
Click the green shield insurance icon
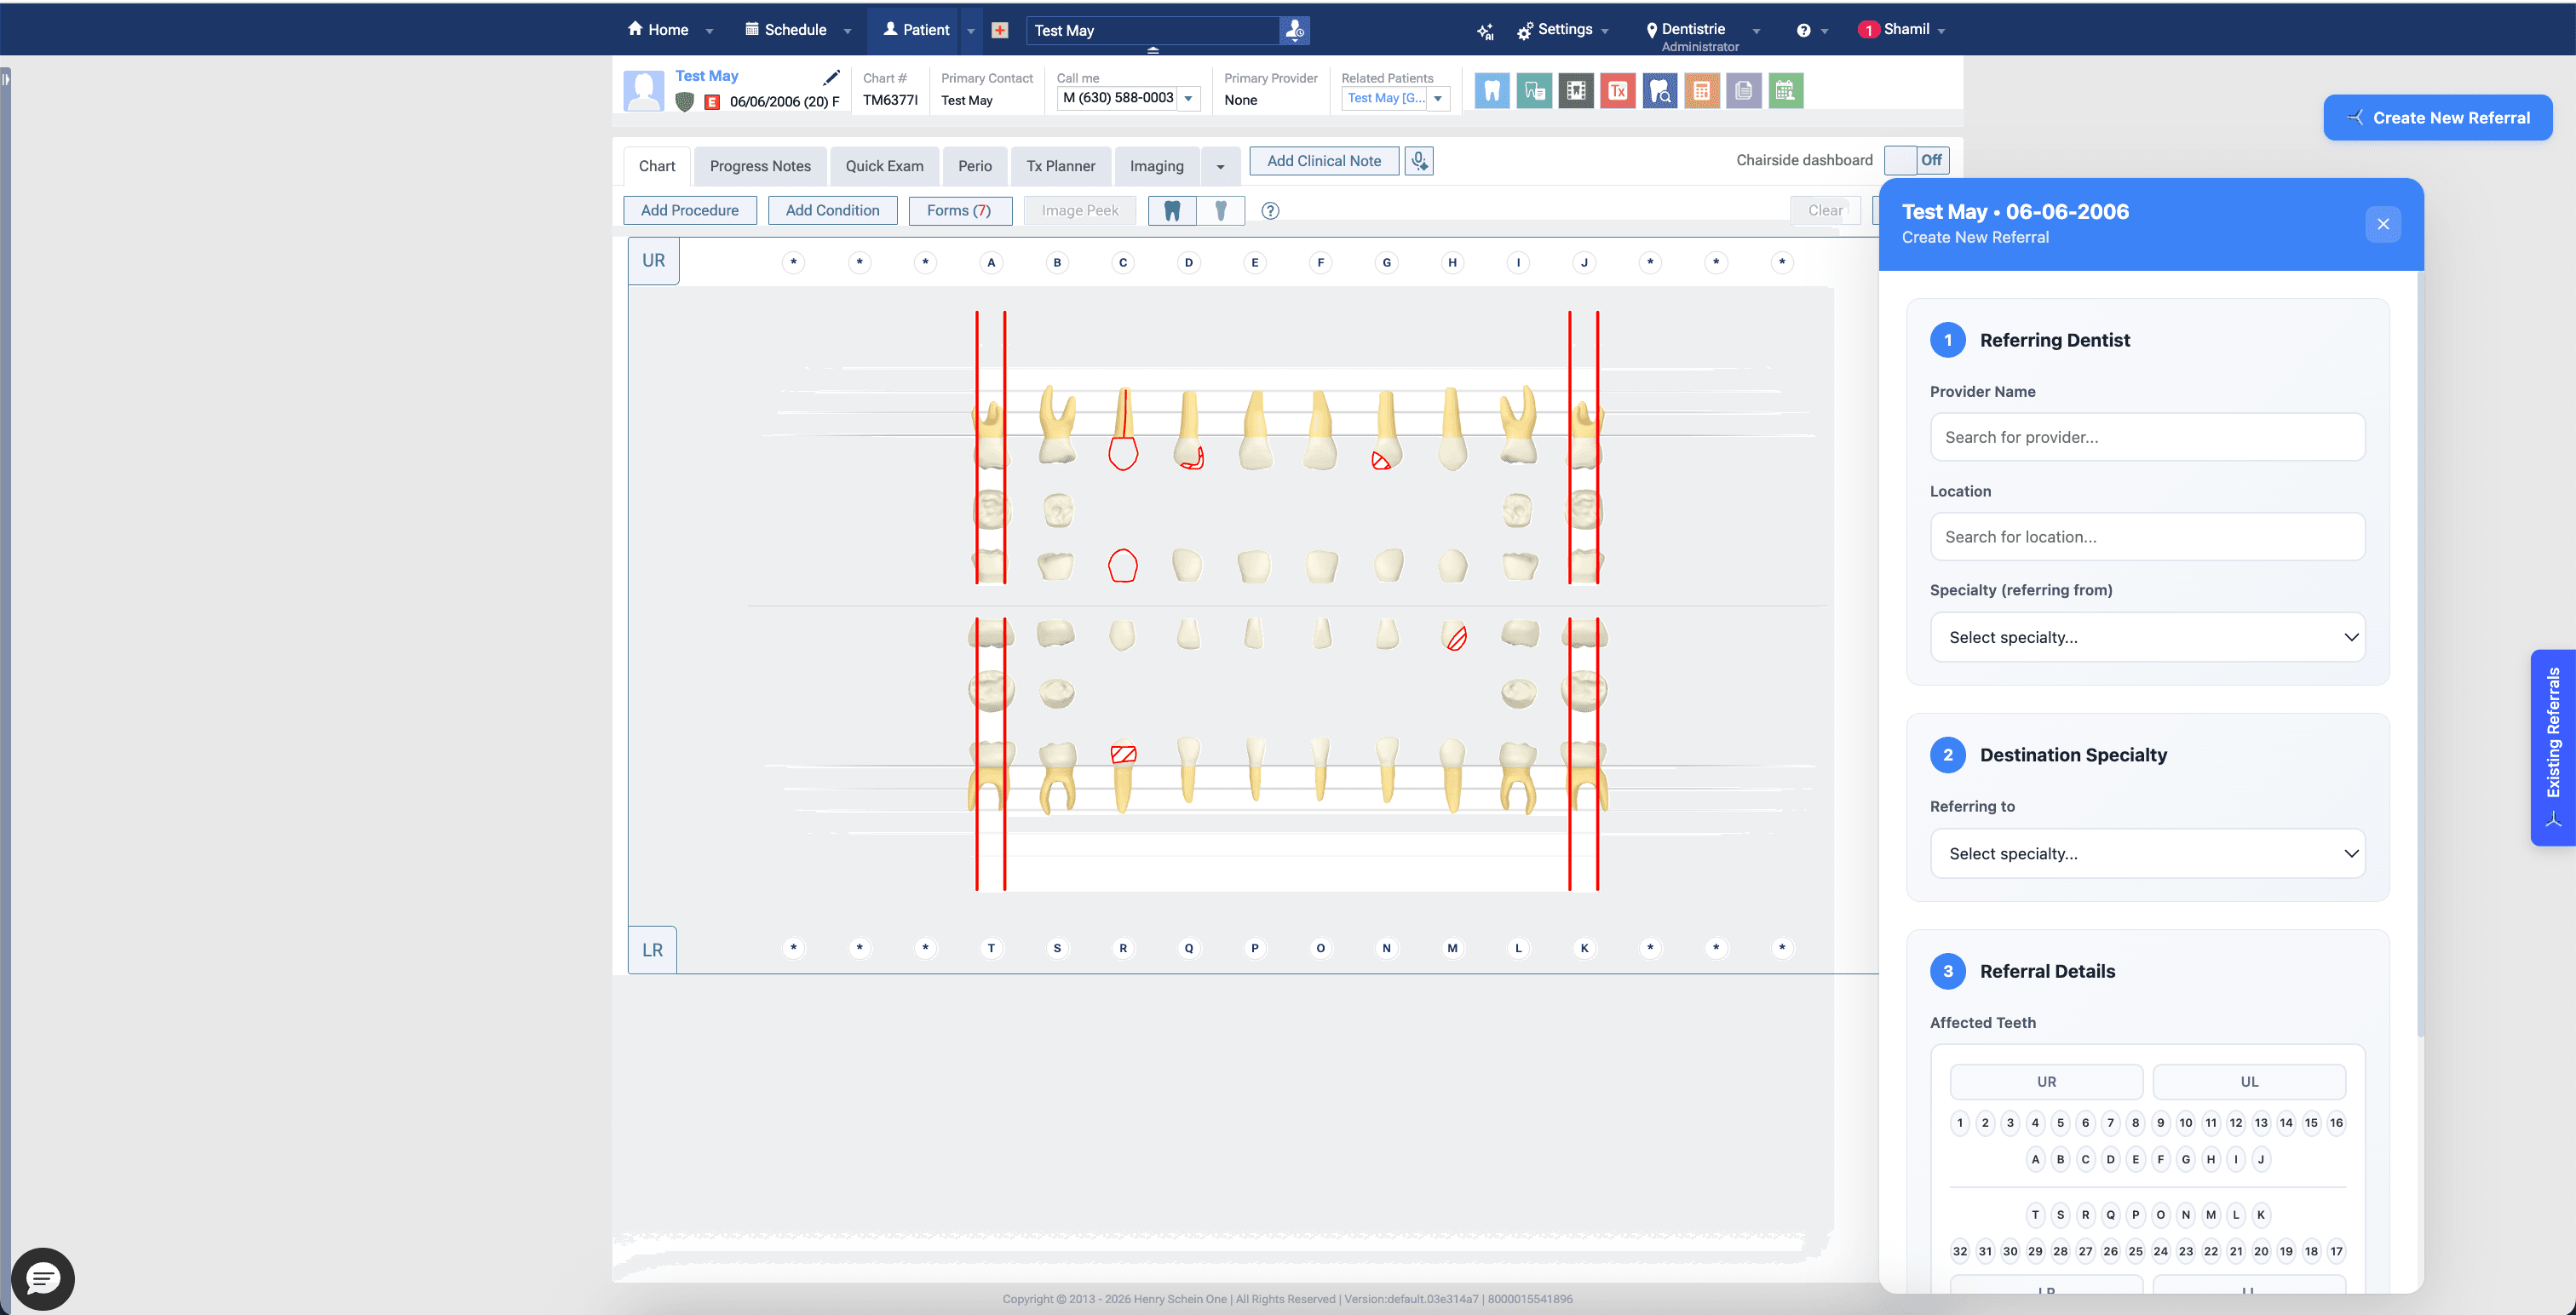click(x=684, y=101)
